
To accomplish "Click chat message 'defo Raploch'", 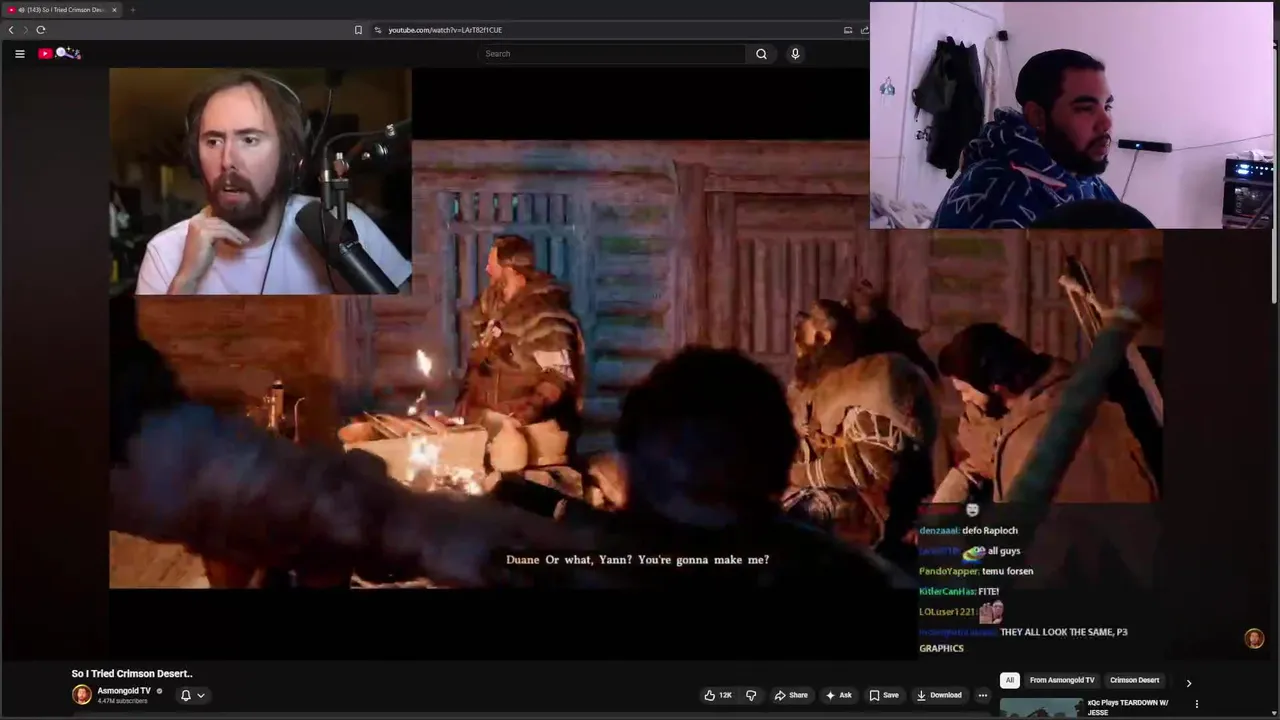I will (x=989, y=531).
